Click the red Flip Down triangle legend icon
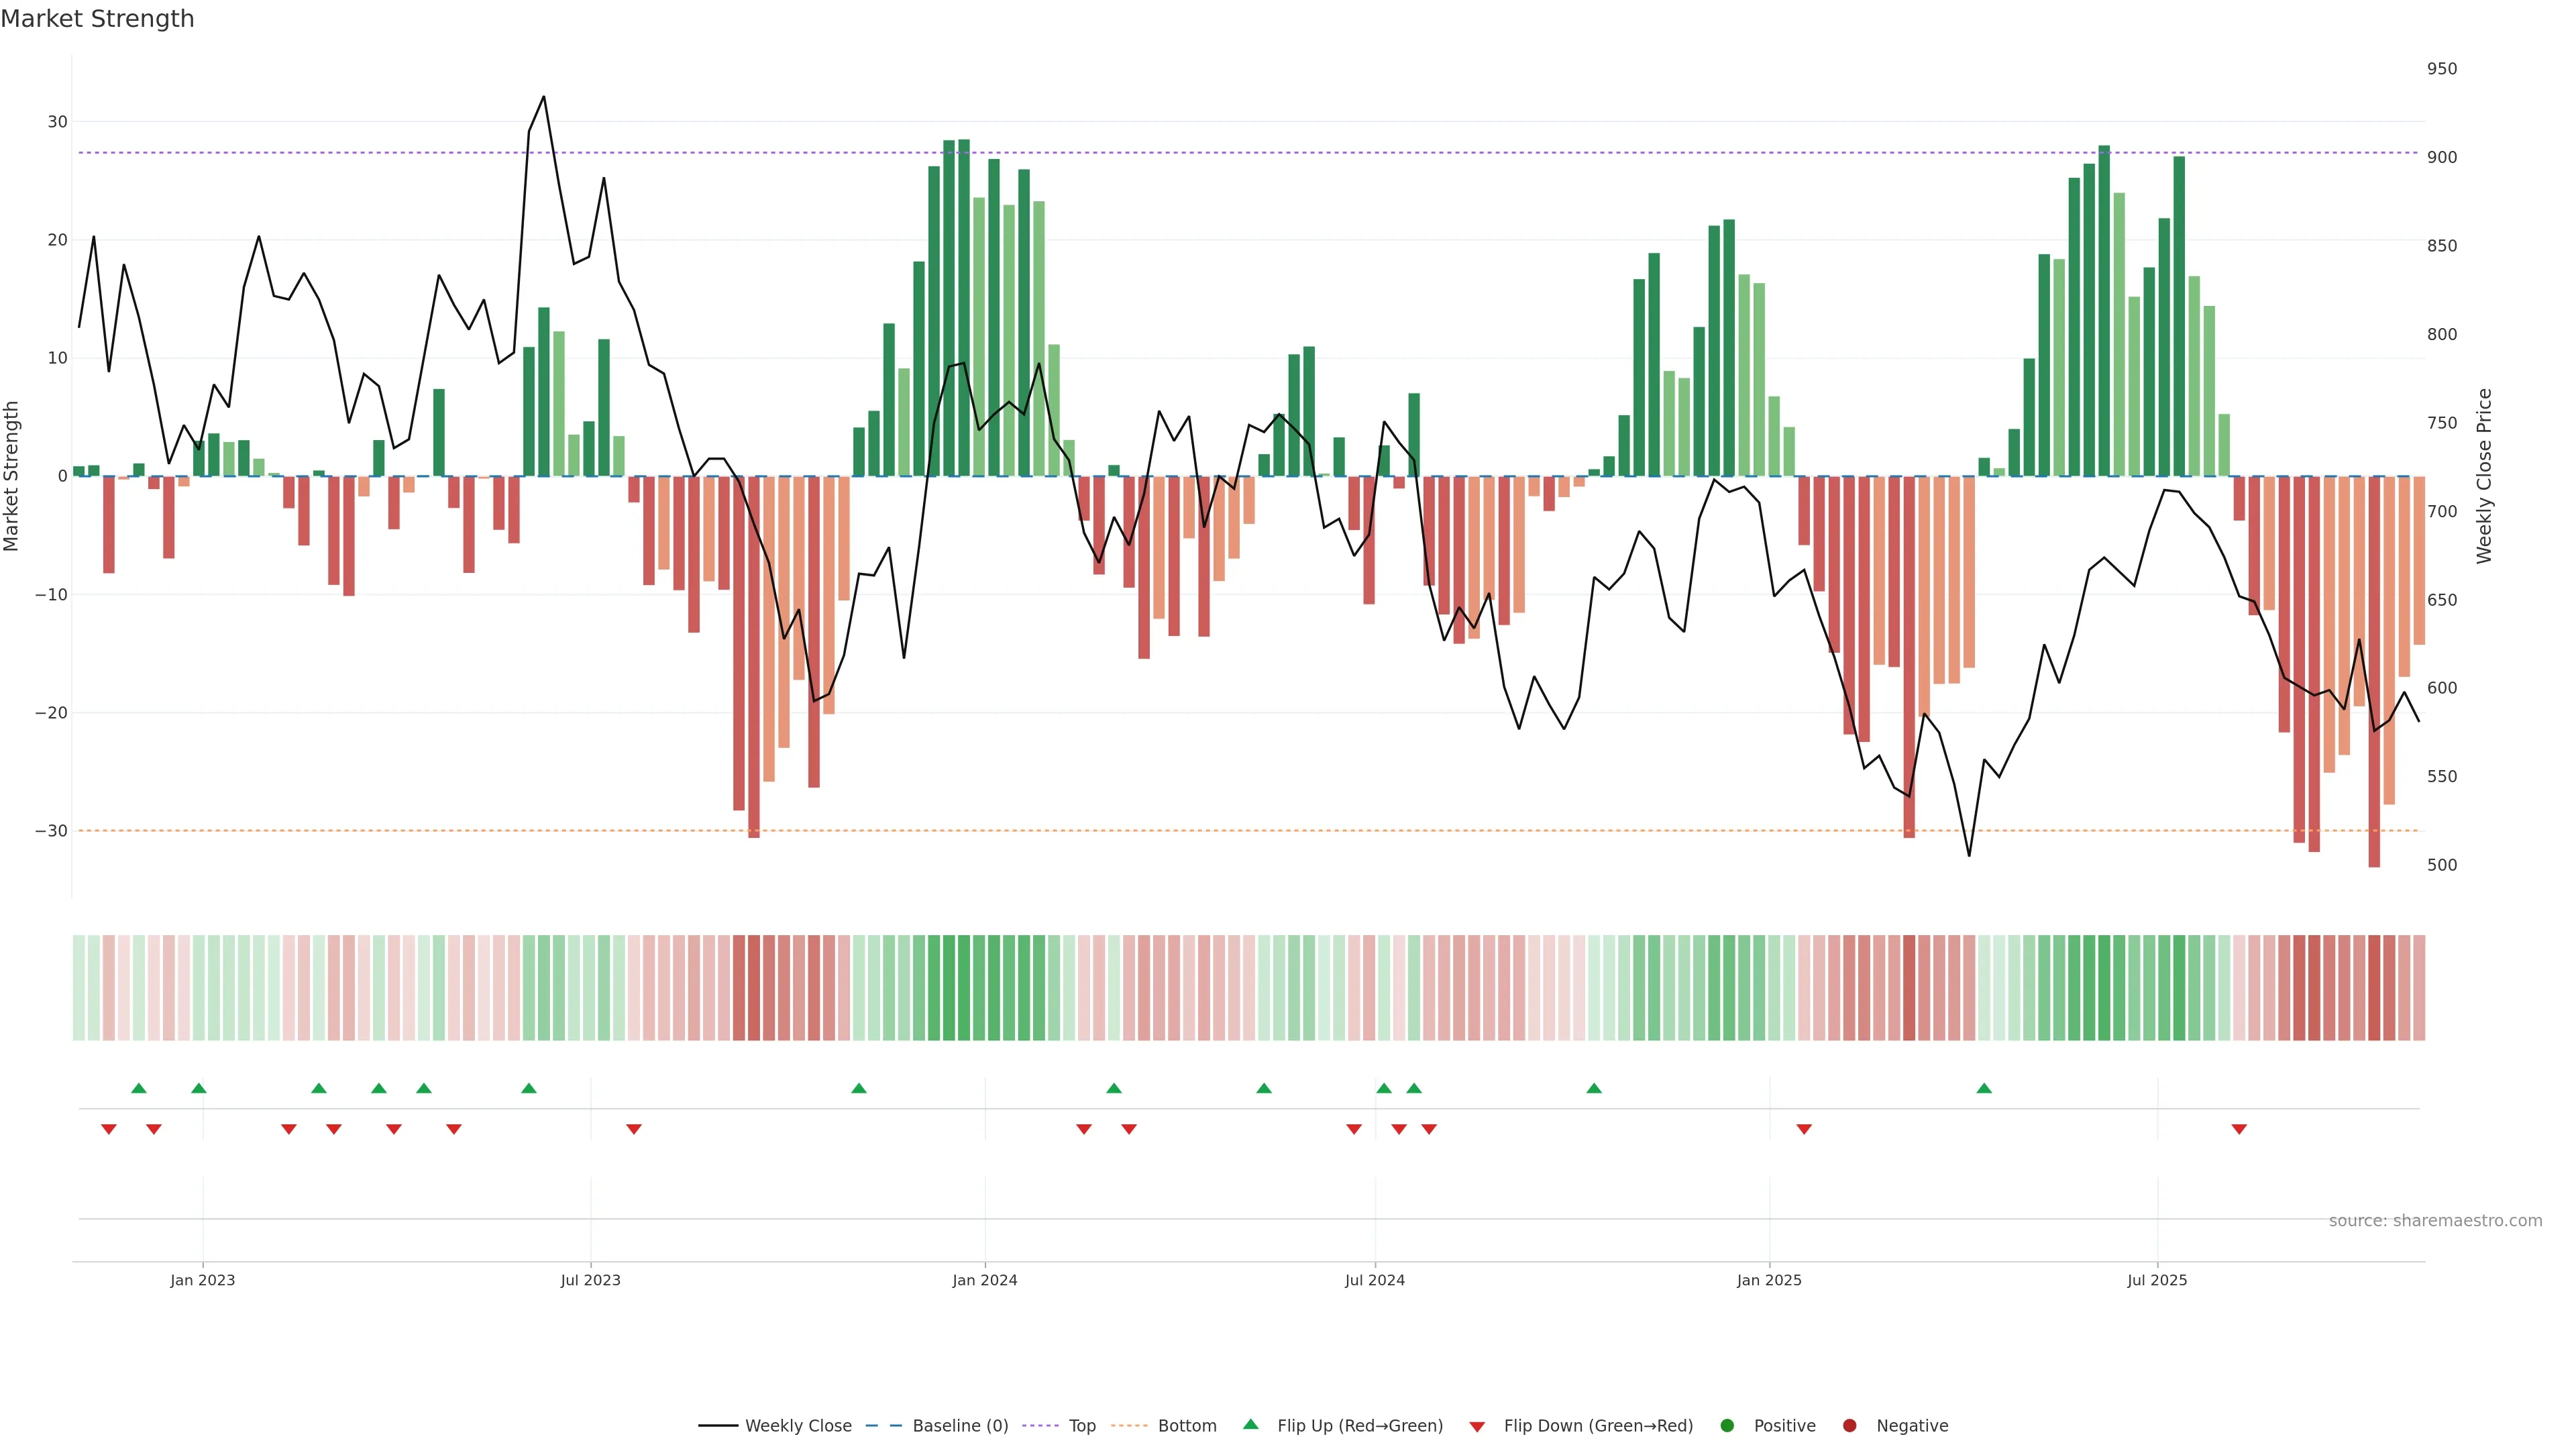 1477,1426
